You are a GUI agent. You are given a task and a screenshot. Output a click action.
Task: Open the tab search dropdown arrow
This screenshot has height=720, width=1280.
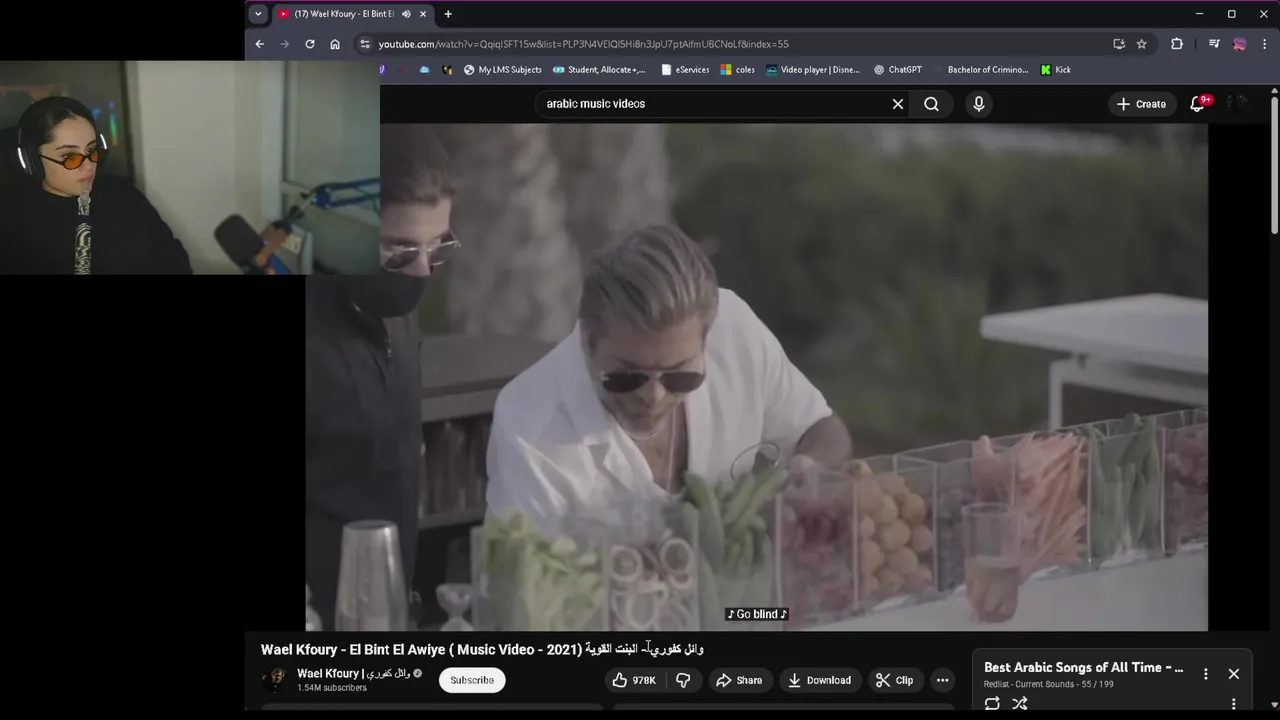click(258, 14)
